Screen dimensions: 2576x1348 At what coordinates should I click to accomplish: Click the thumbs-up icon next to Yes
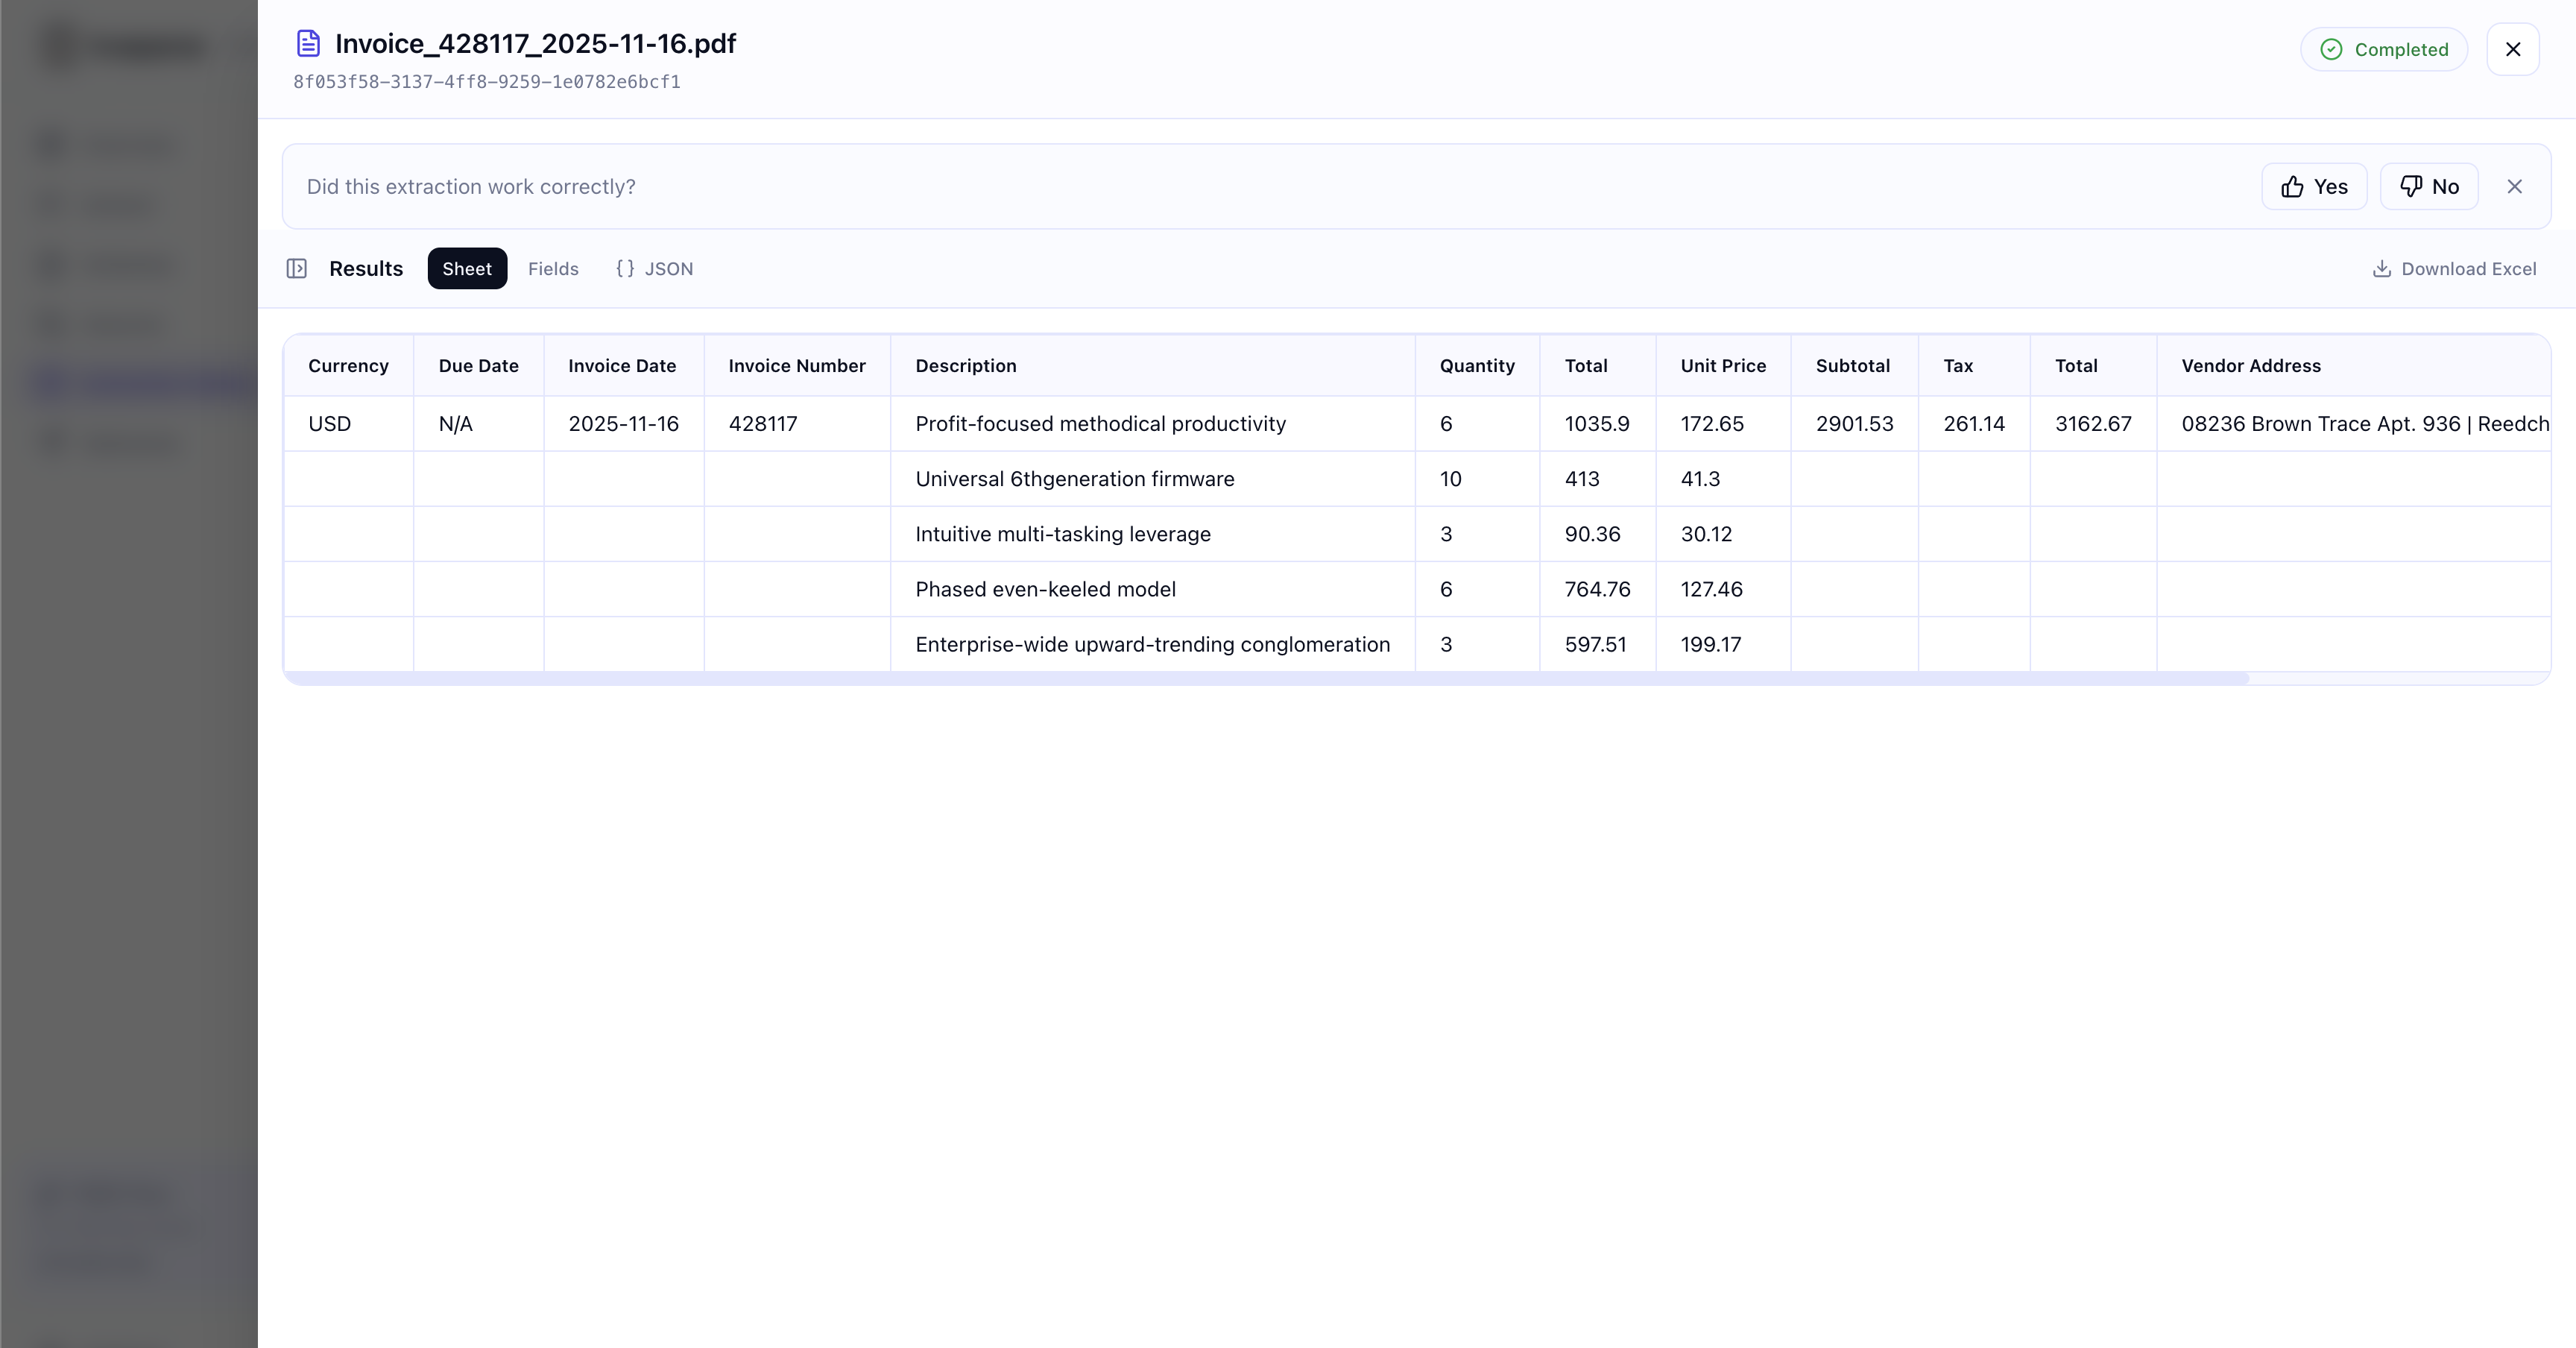[2293, 186]
